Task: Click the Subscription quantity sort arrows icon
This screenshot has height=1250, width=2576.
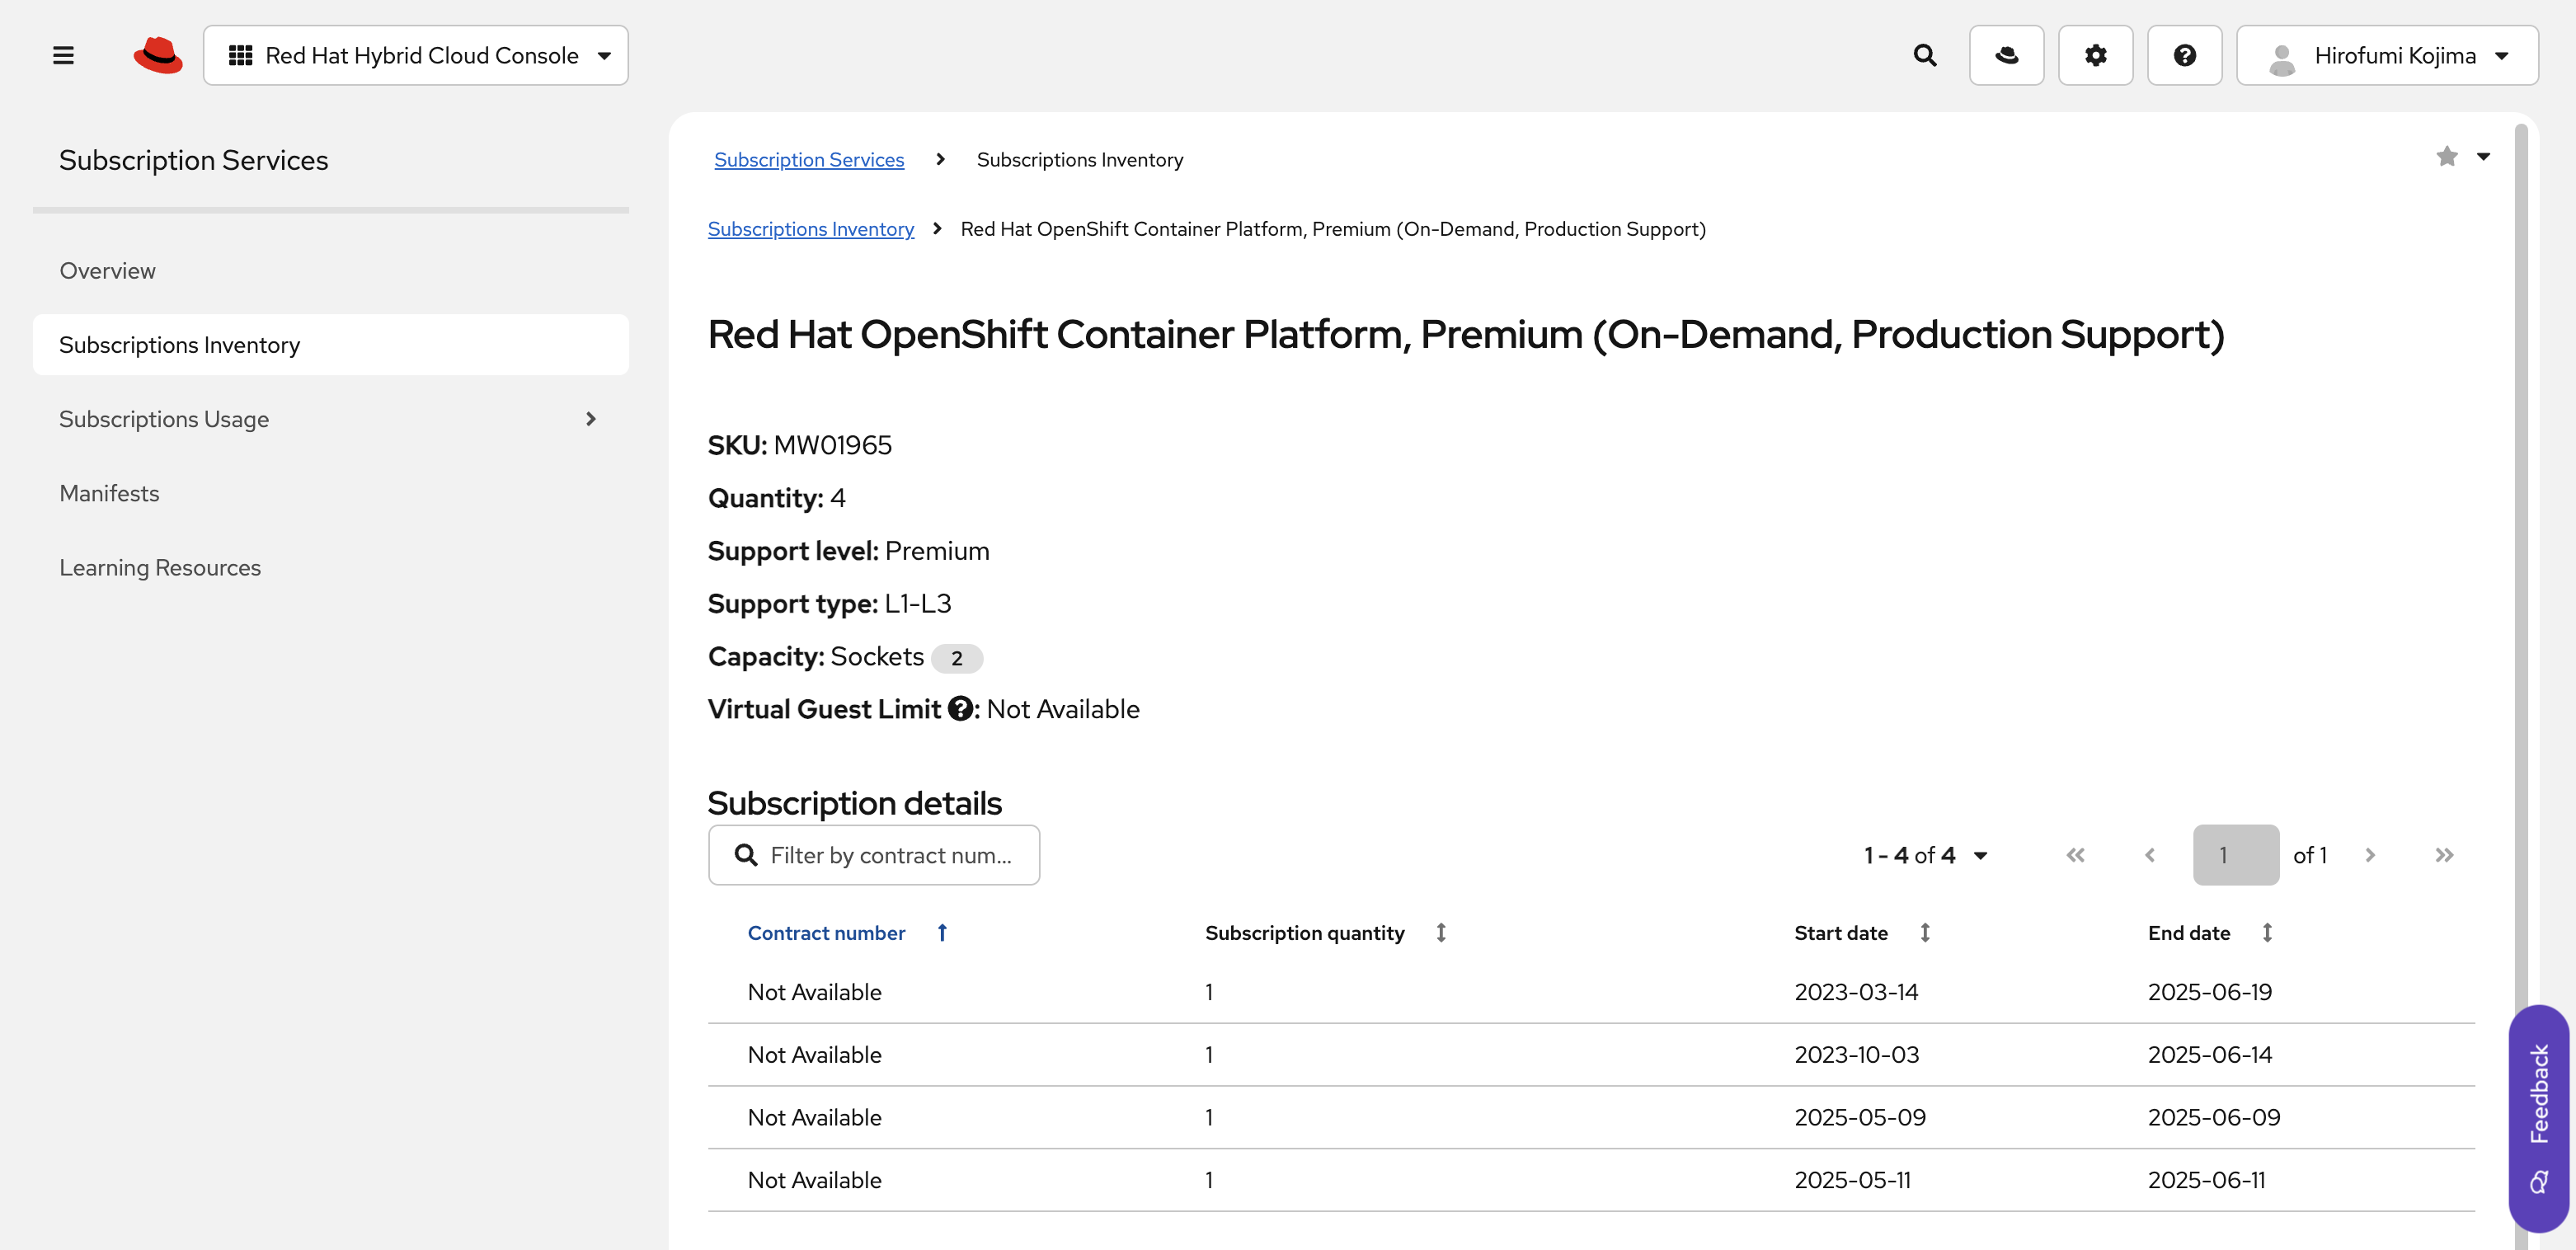Action: click(x=1440, y=933)
